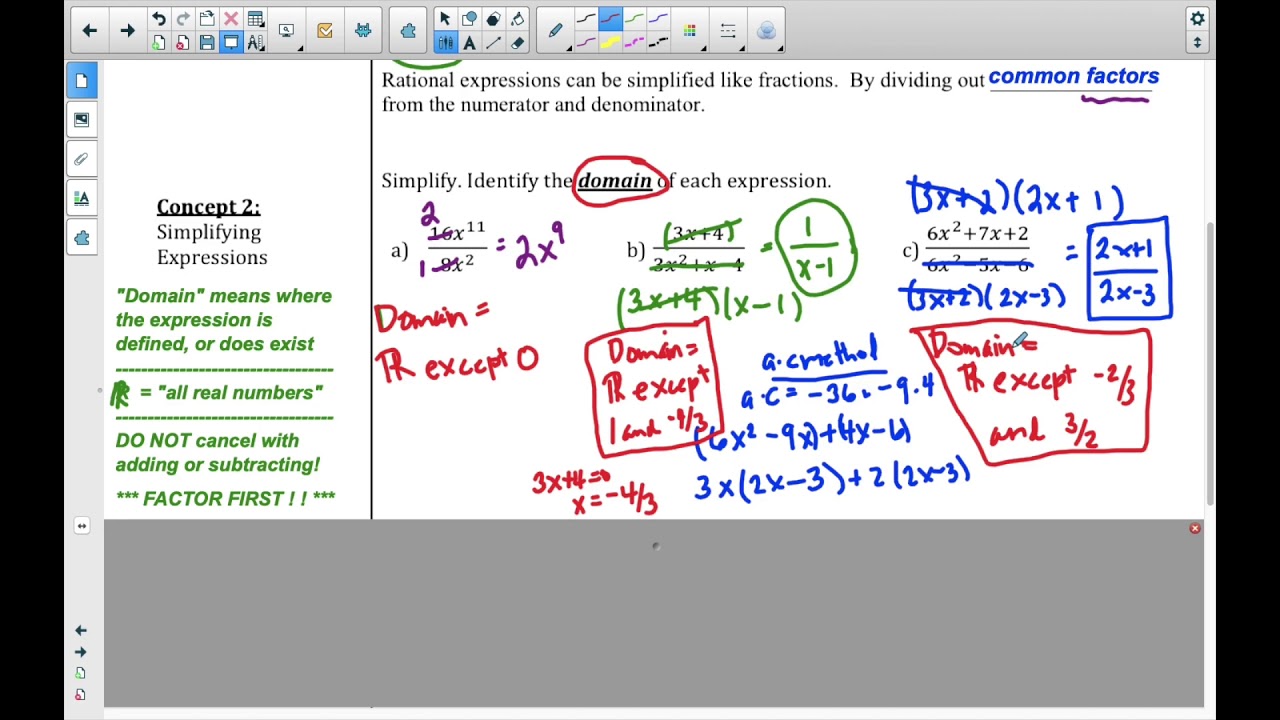Open the text formatting options dropdown
1280x720 pixels.
pos(256,43)
